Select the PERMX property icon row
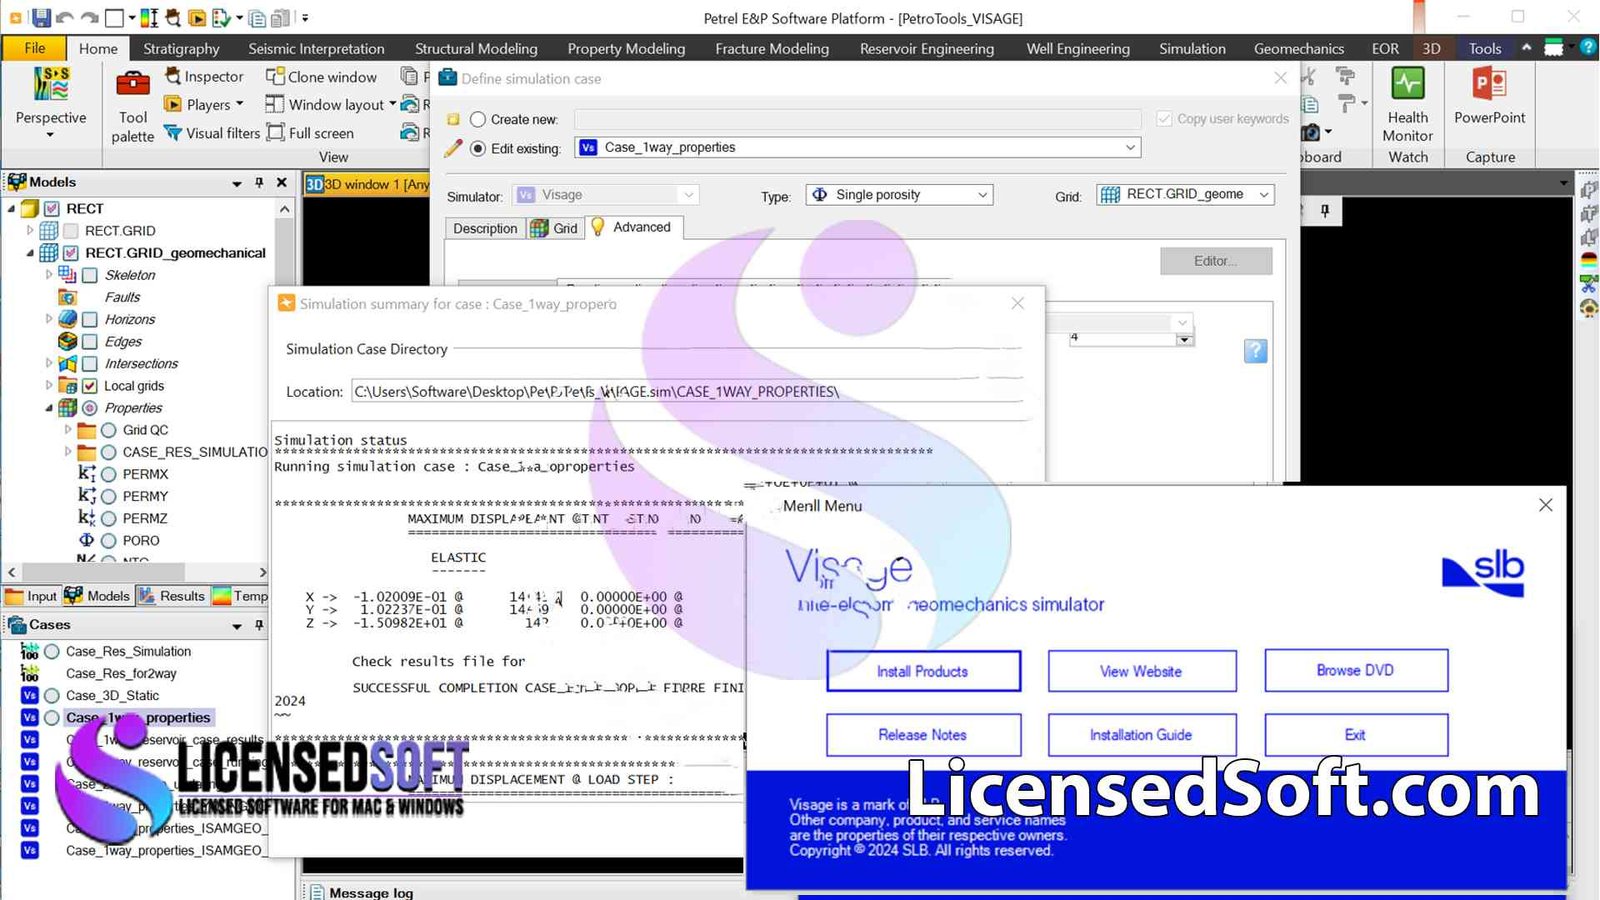This screenshot has height=900, width=1600. [87, 474]
